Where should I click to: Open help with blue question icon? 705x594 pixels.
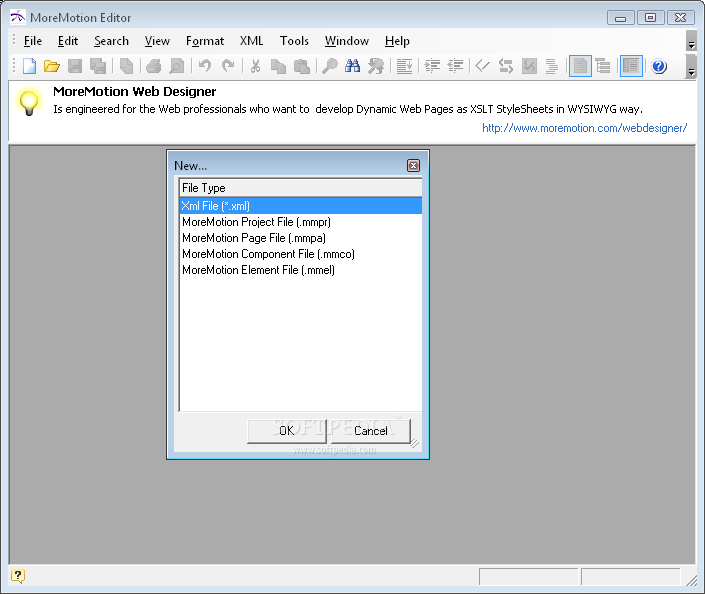point(659,66)
